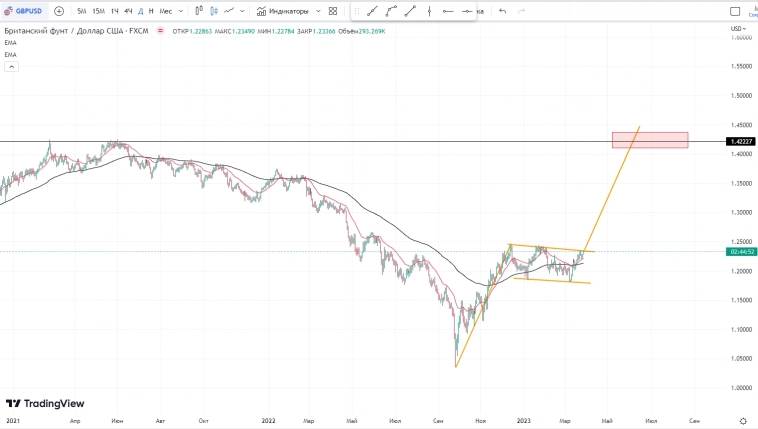Click the GBPUSD symbol search button

pyautogui.click(x=25, y=11)
